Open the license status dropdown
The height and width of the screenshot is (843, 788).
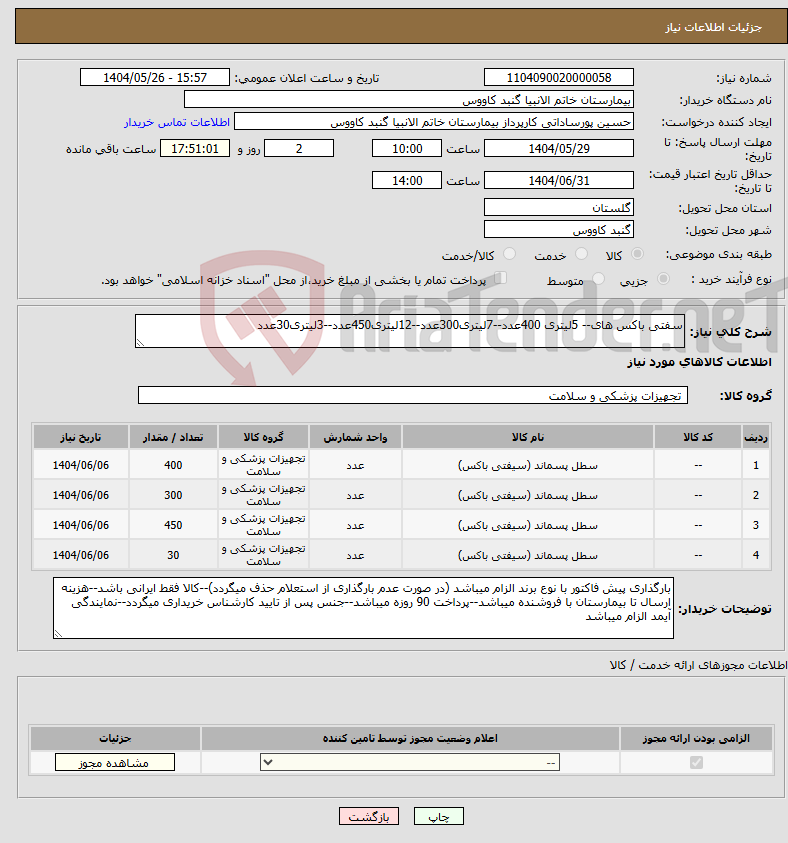(410, 762)
